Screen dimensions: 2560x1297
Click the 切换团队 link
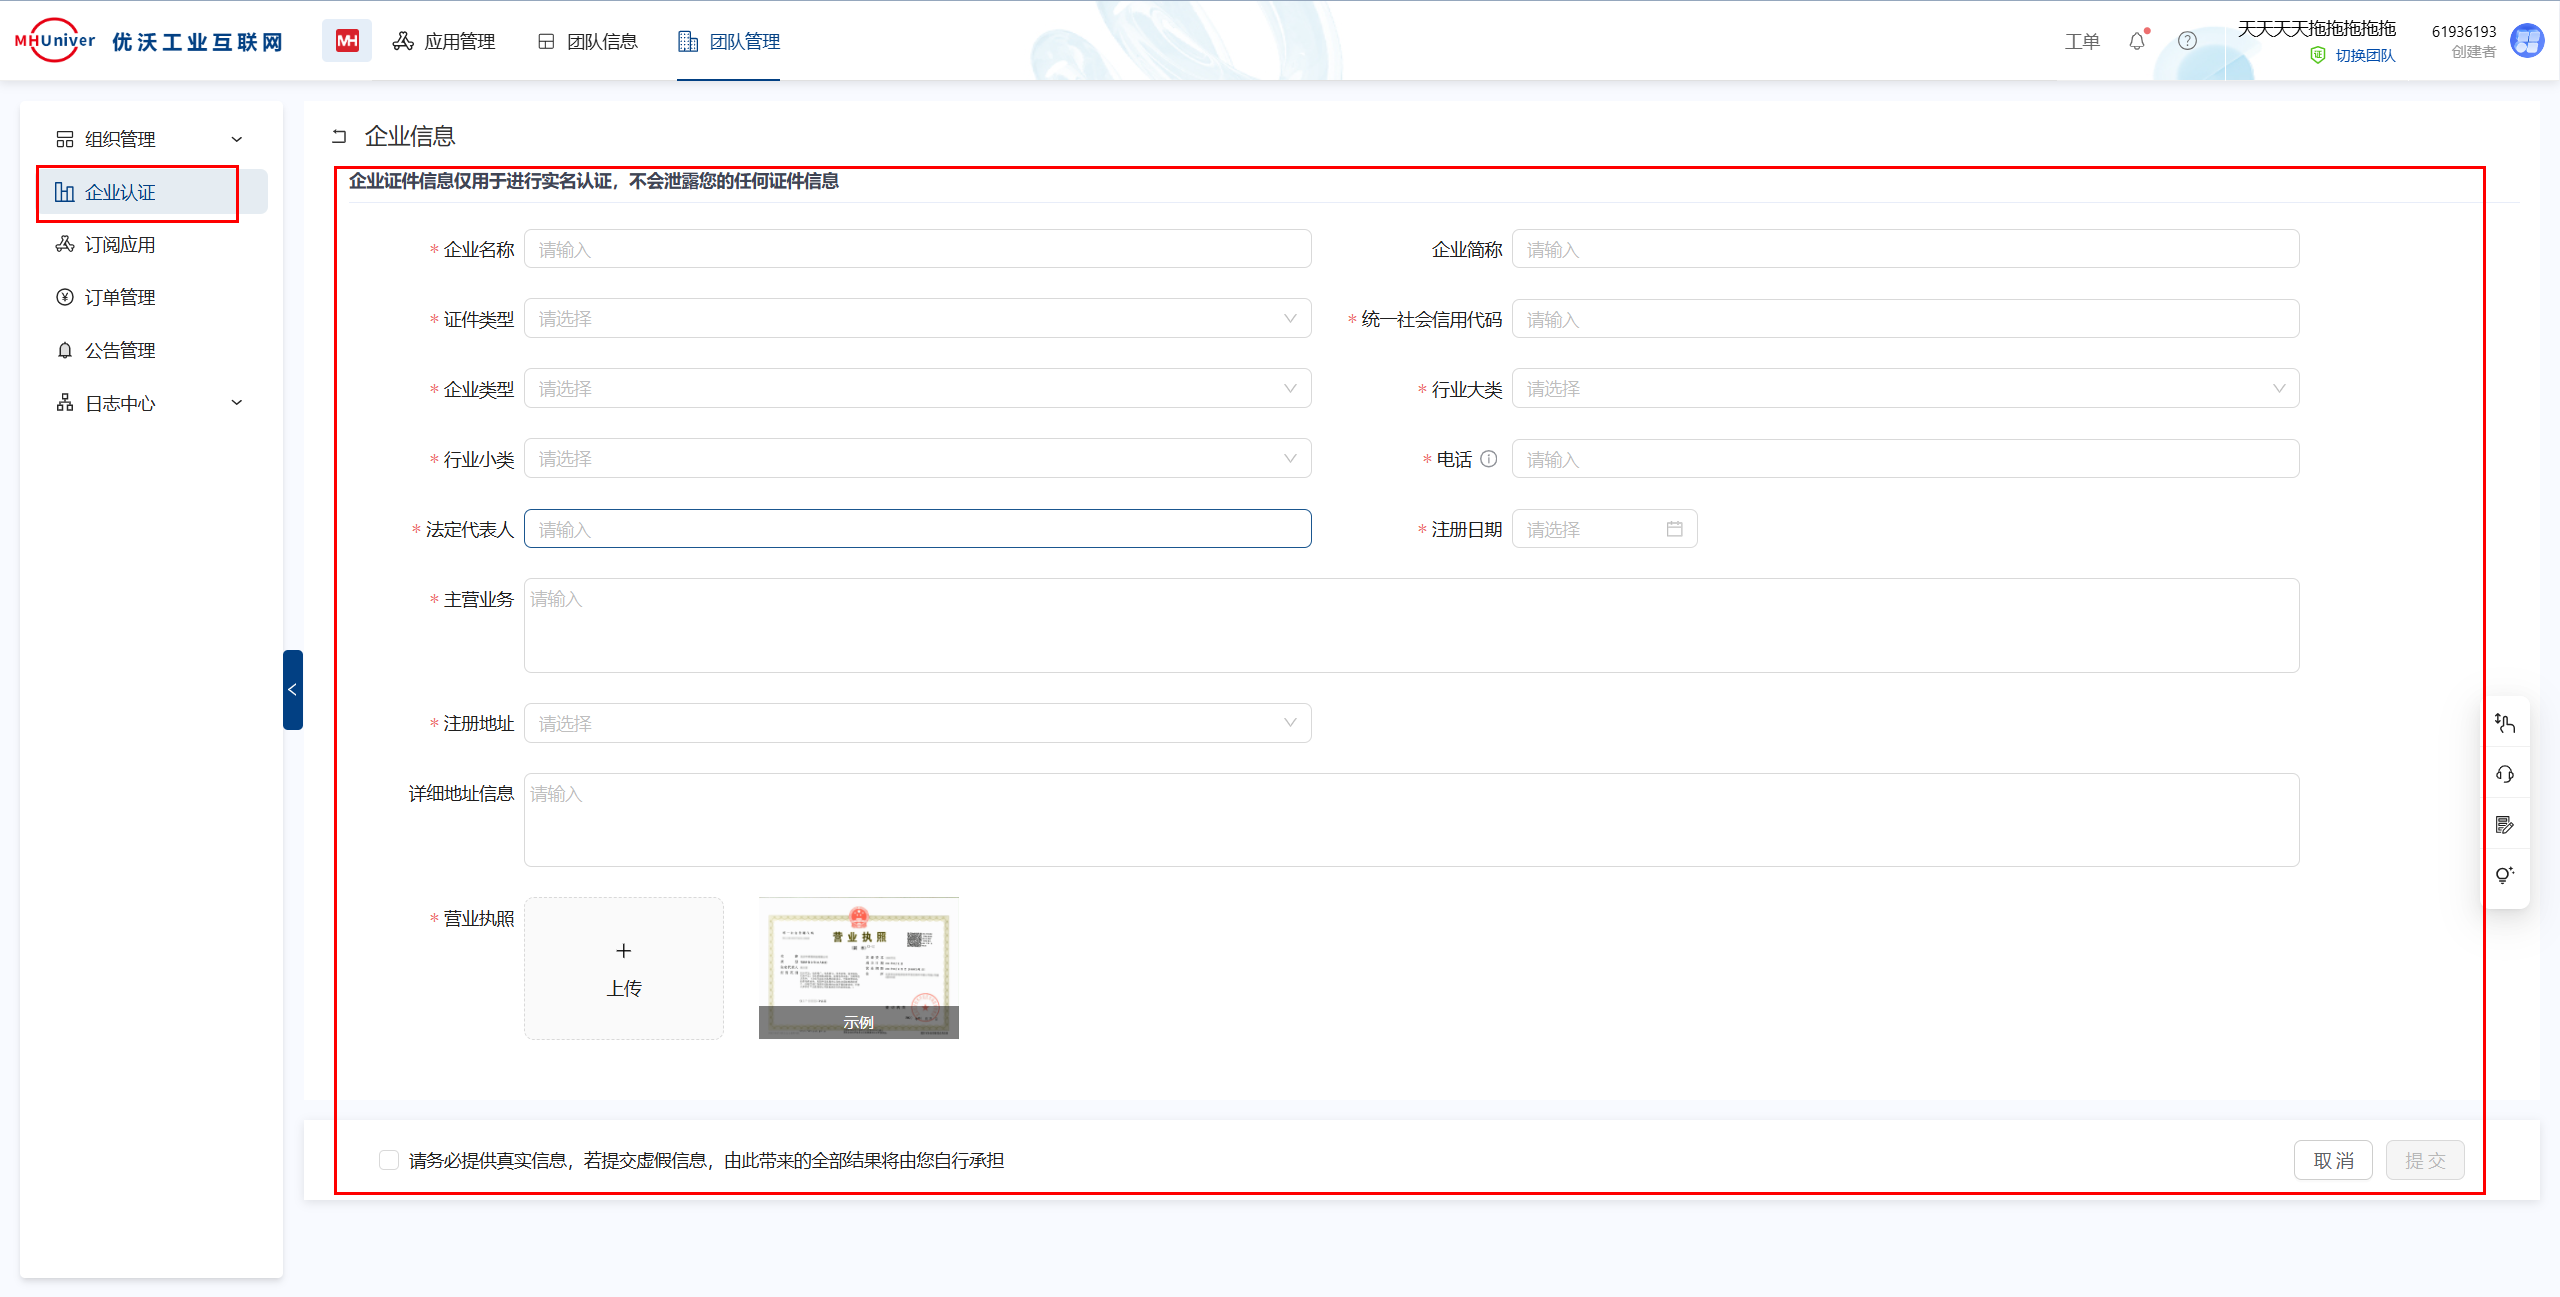[x=2364, y=56]
